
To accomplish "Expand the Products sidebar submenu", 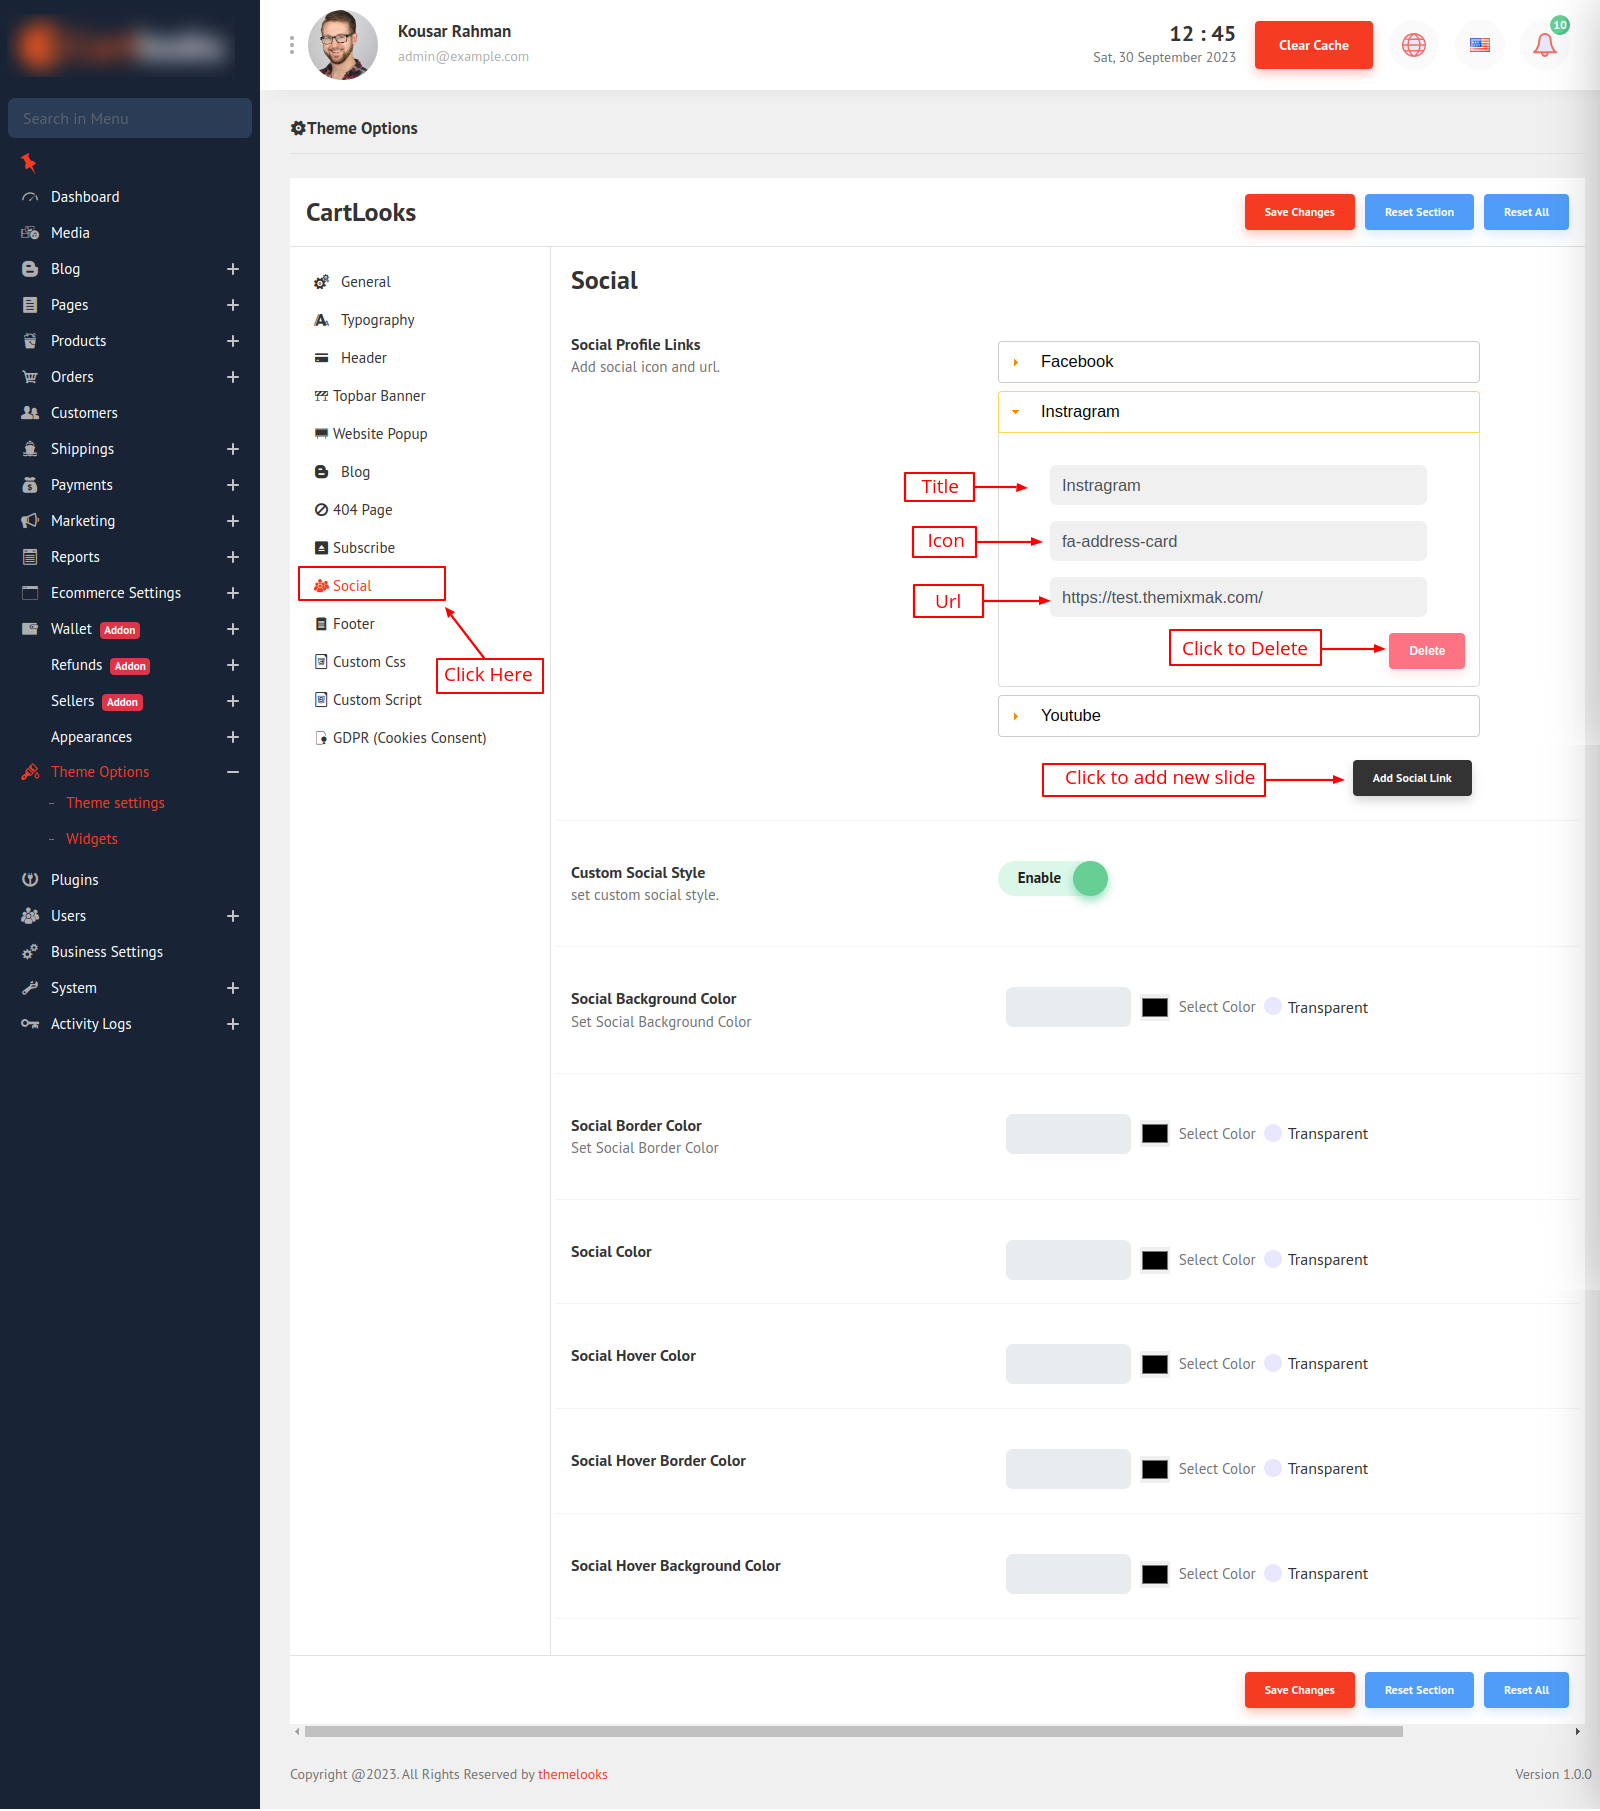I will pos(233,341).
